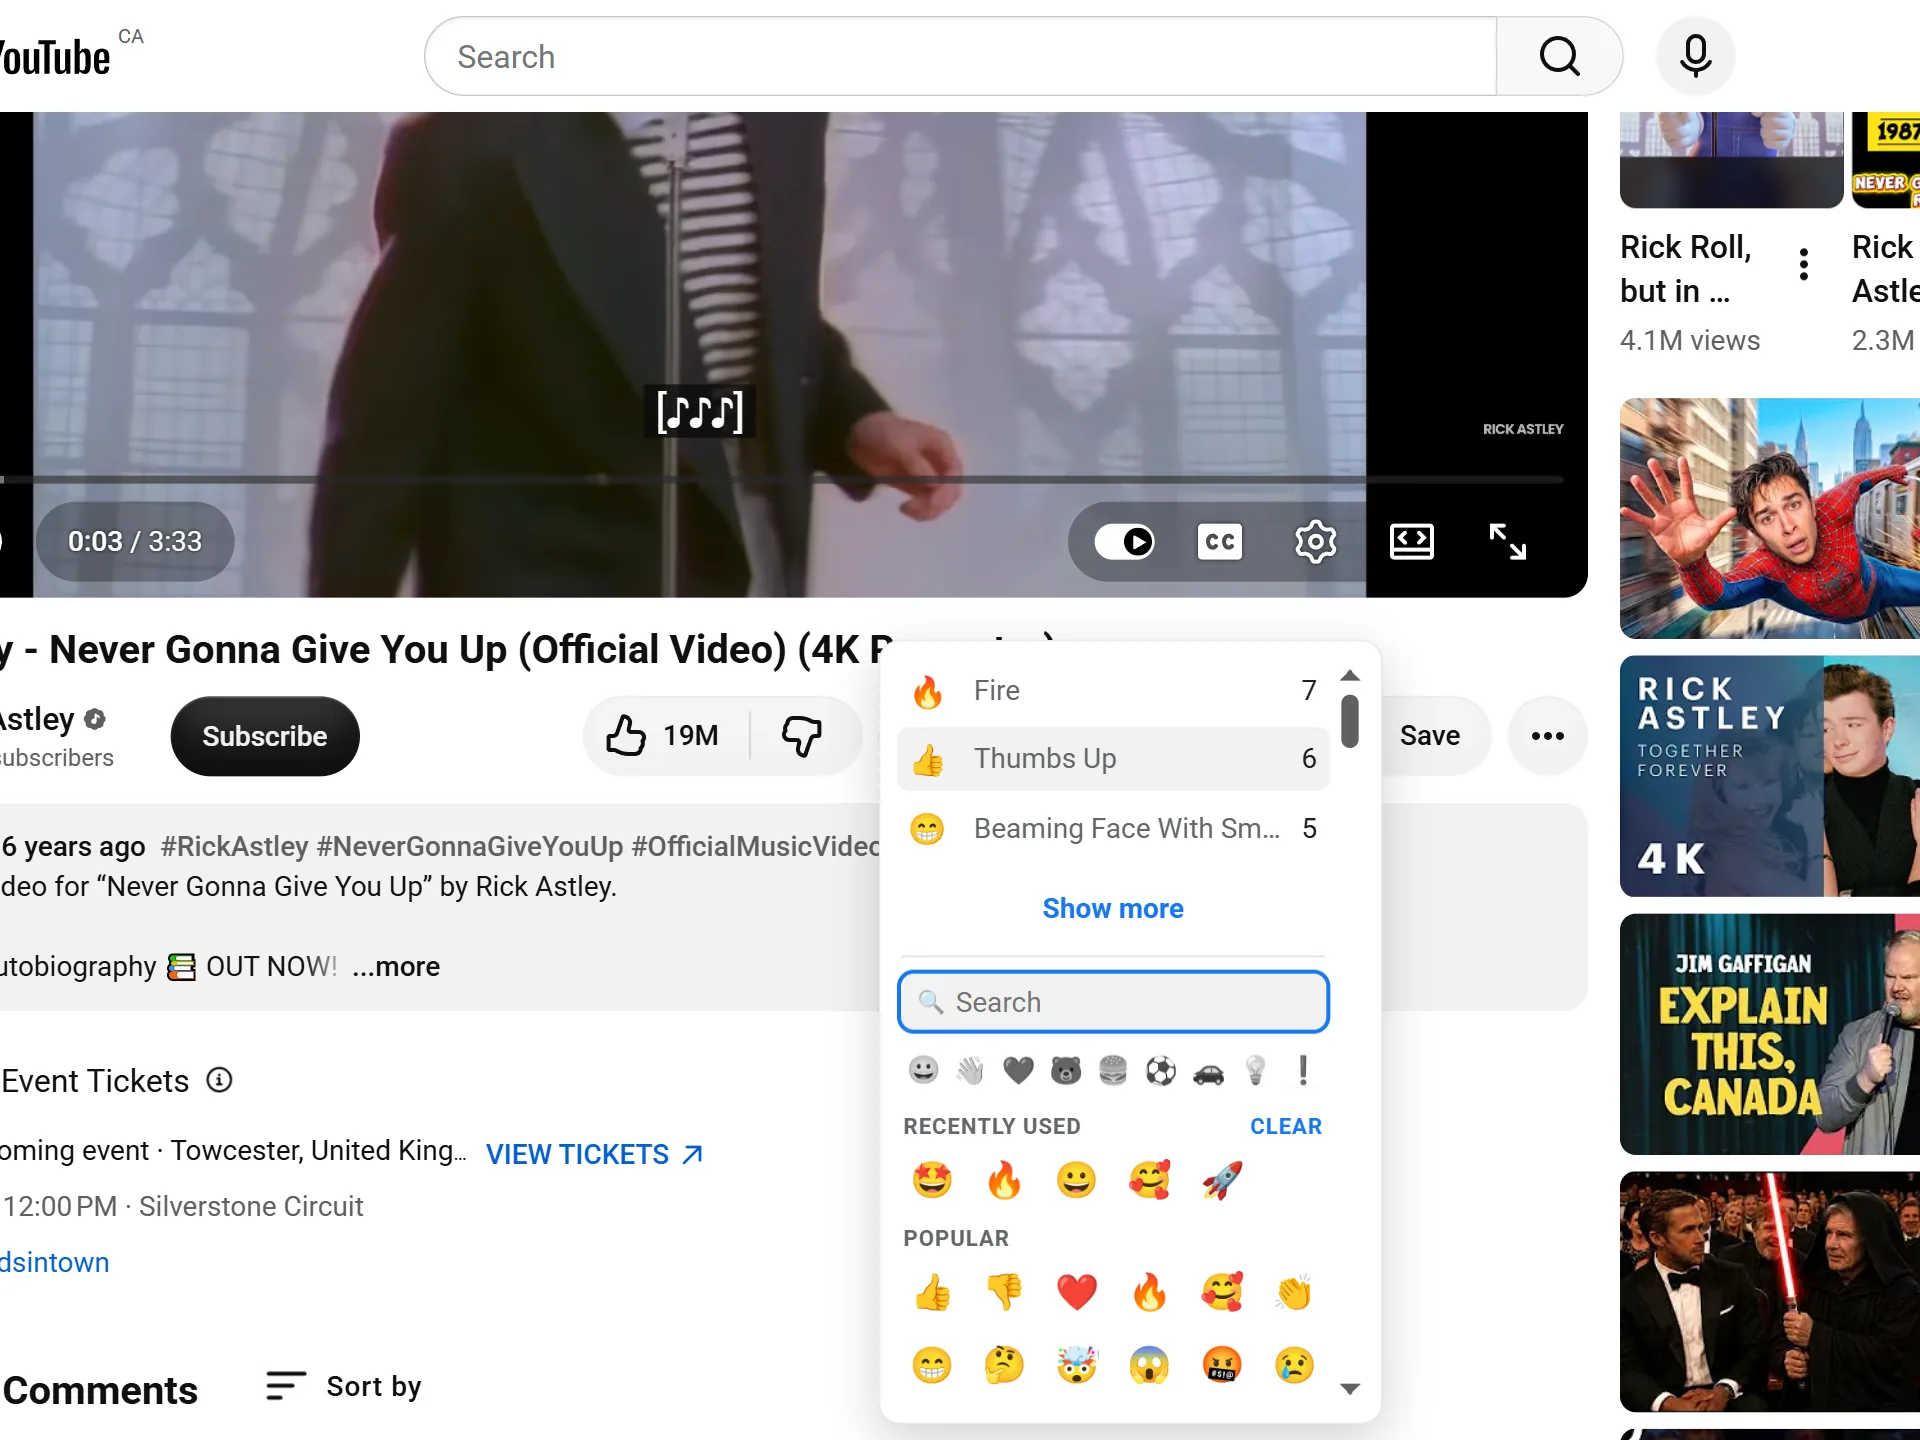Pick crying face emoji in Popular
The width and height of the screenshot is (1920, 1440).
[x=1294, y=1365]
